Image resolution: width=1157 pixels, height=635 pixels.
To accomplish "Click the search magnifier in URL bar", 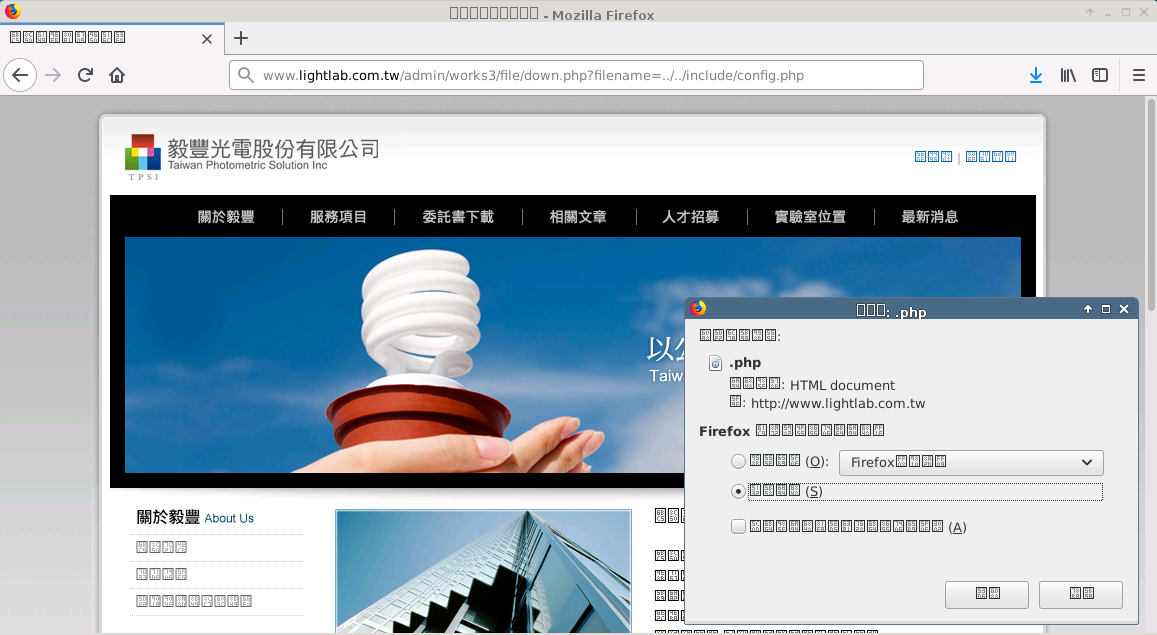I will coord(246,75).
